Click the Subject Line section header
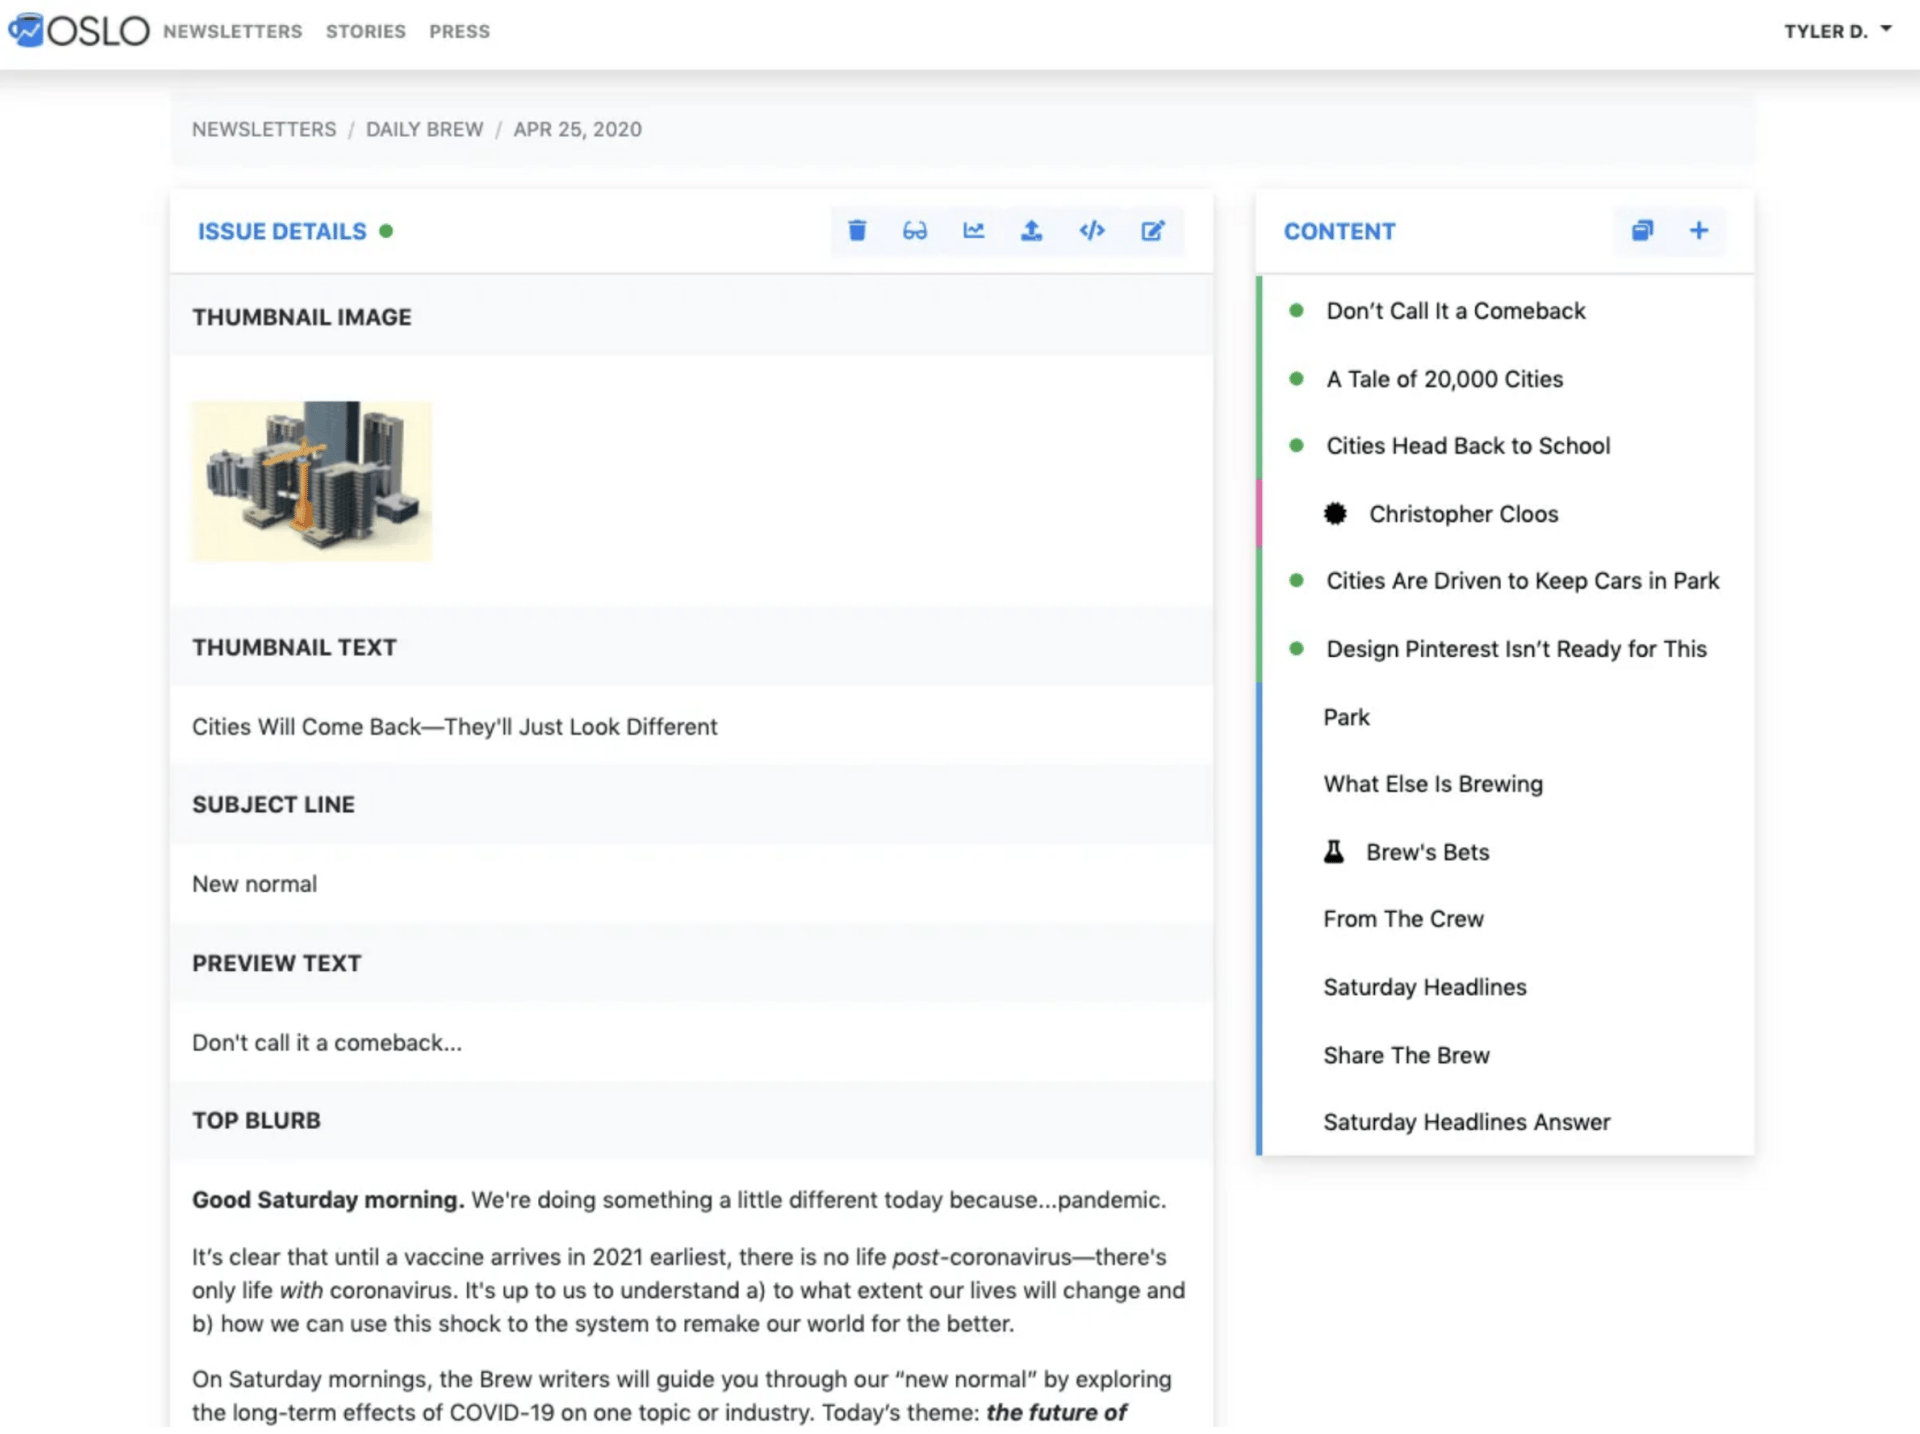This screenshot has height=1434, width=1920. click(691, 805)
